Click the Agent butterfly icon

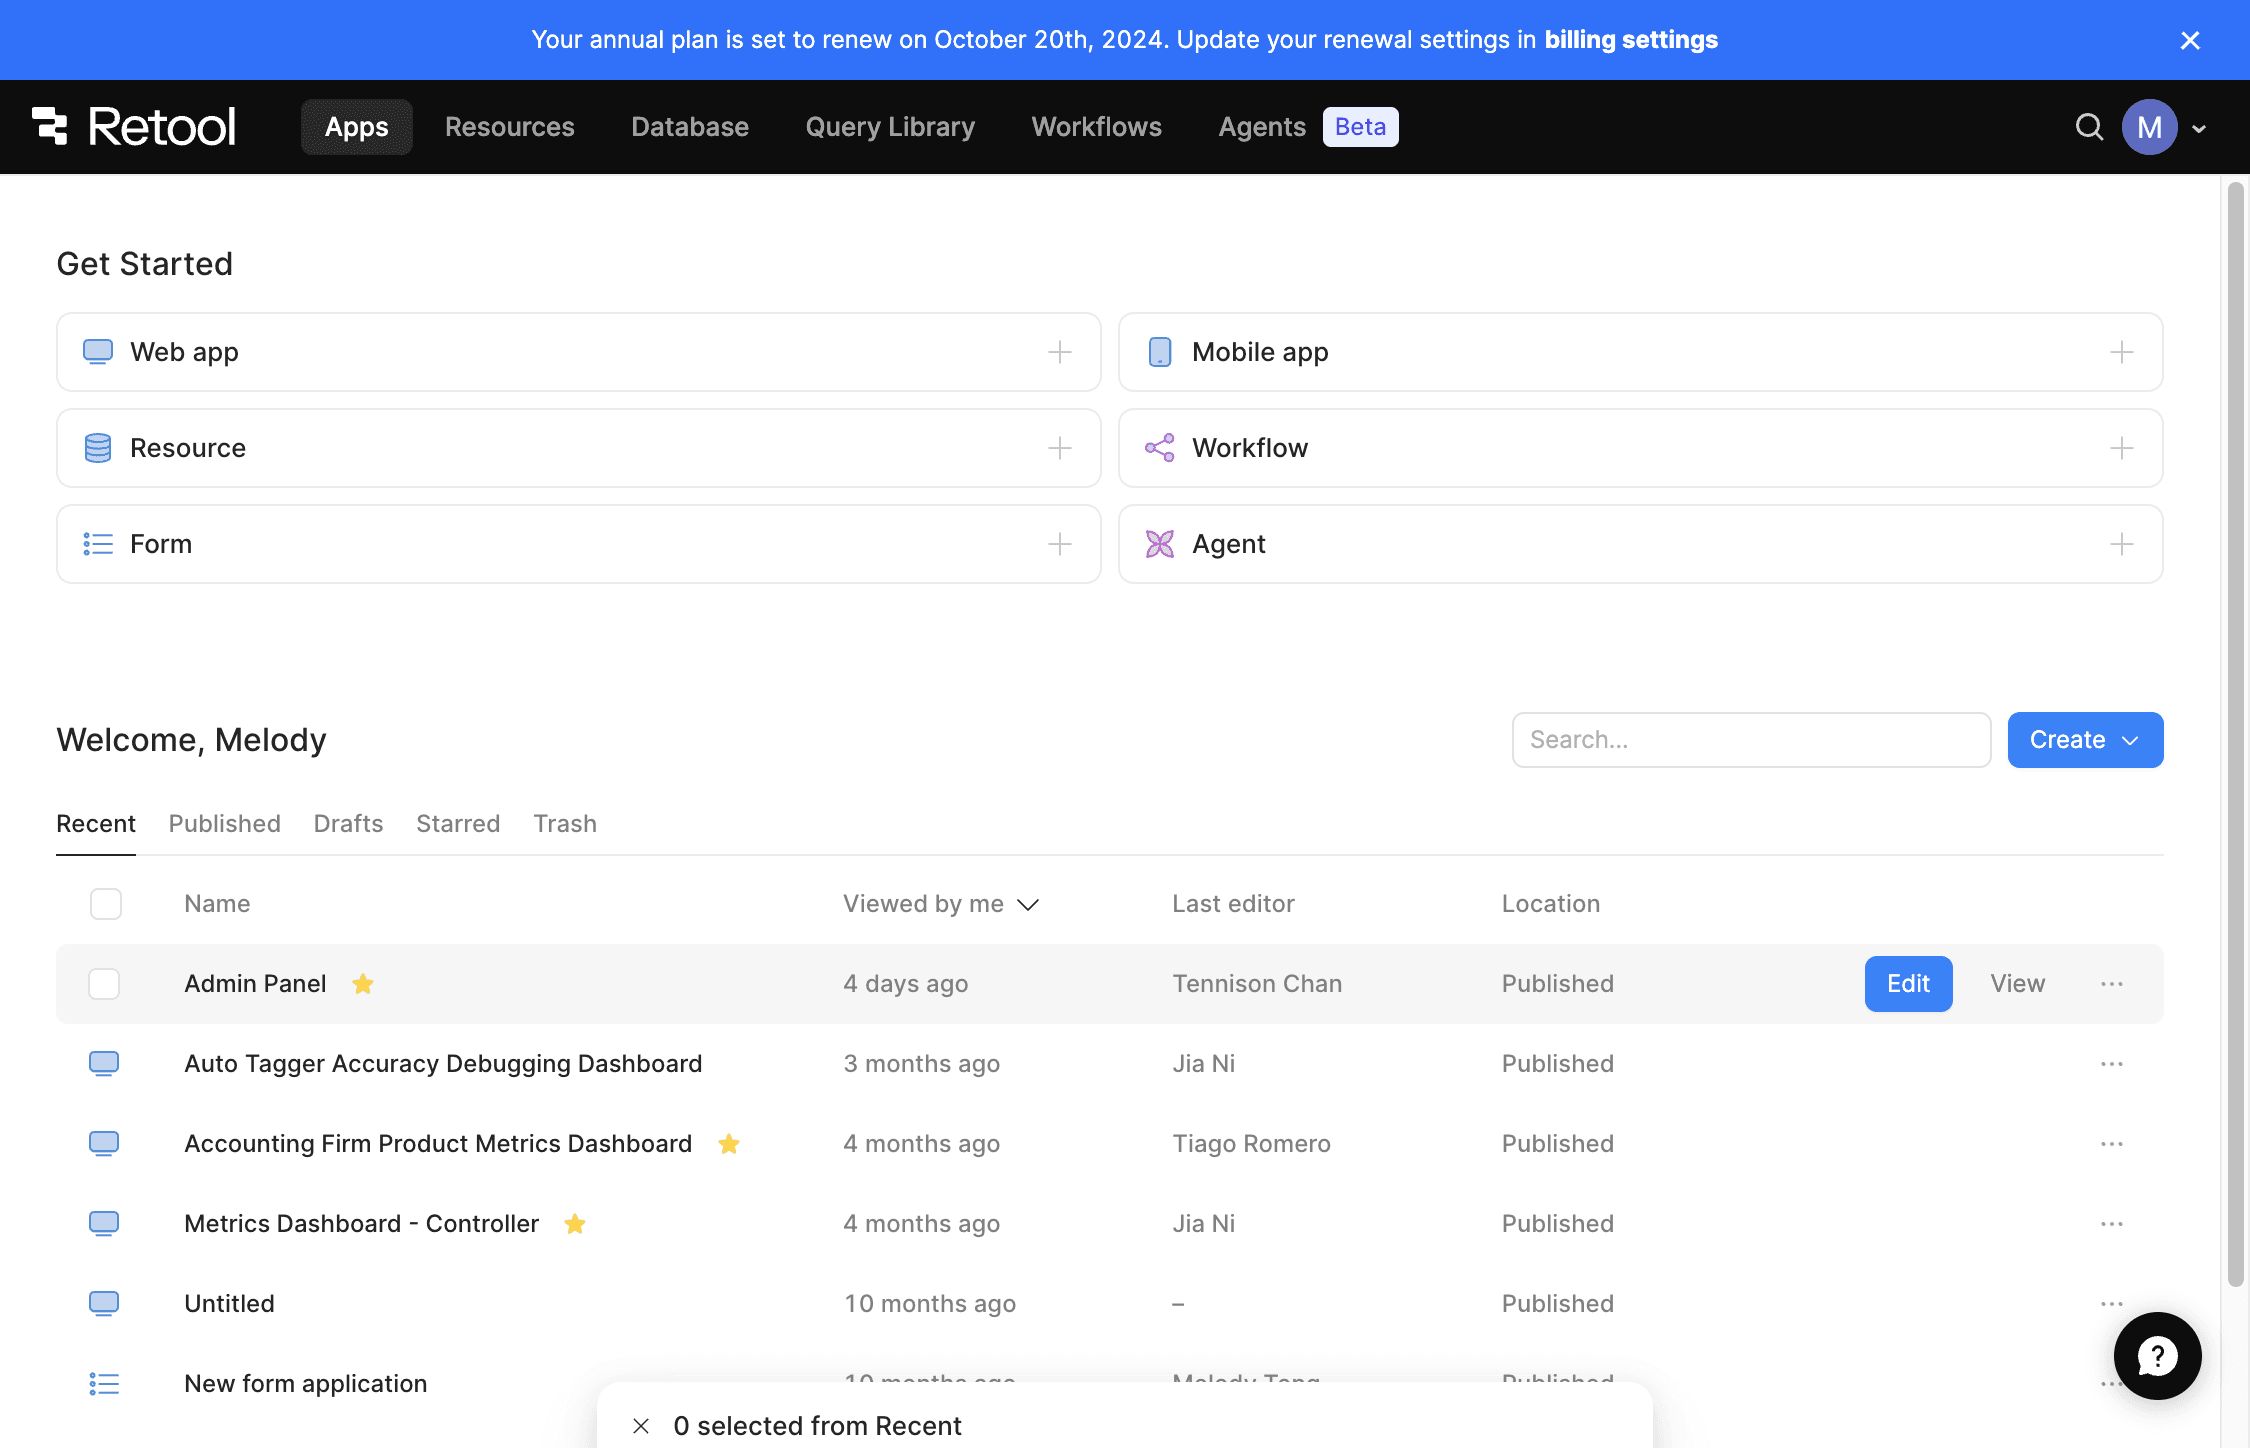1159,544
